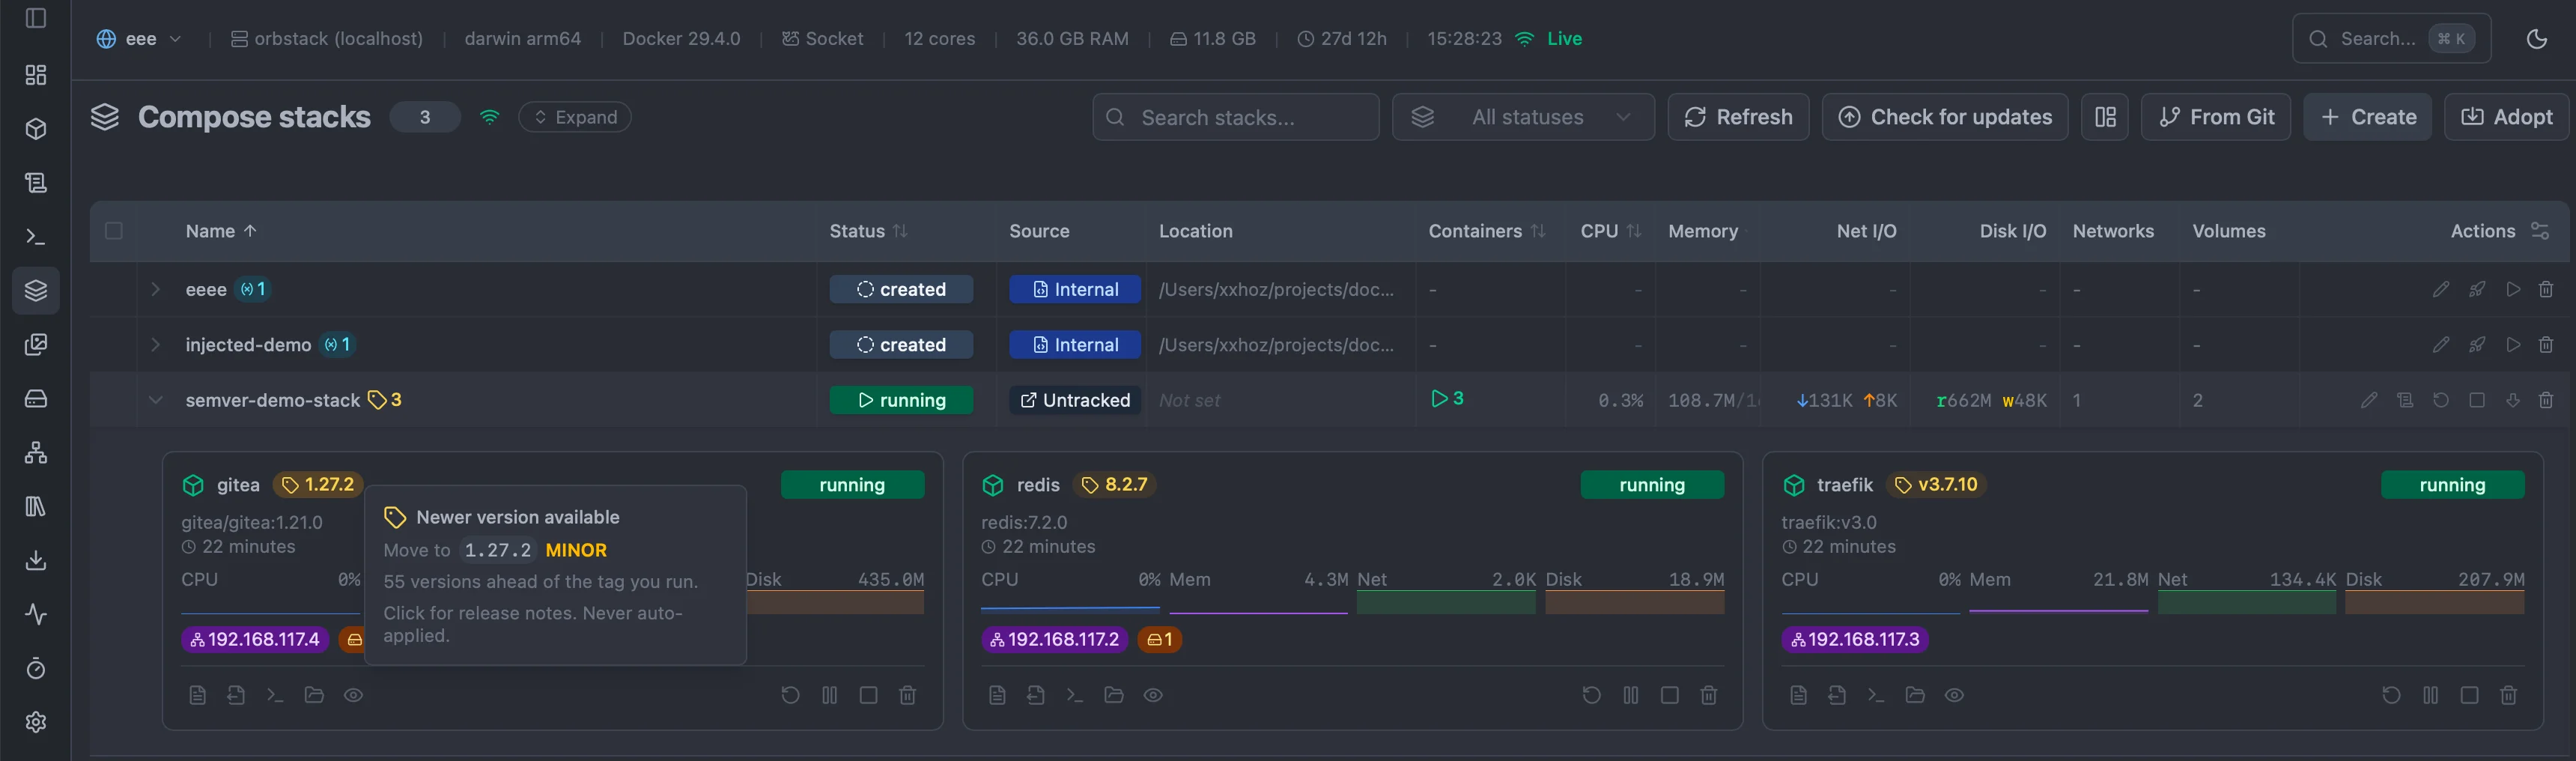This screenshot has width=2576, height=761.
Task: Stop the gitea container square icon
Action: [x=869, y=695]
